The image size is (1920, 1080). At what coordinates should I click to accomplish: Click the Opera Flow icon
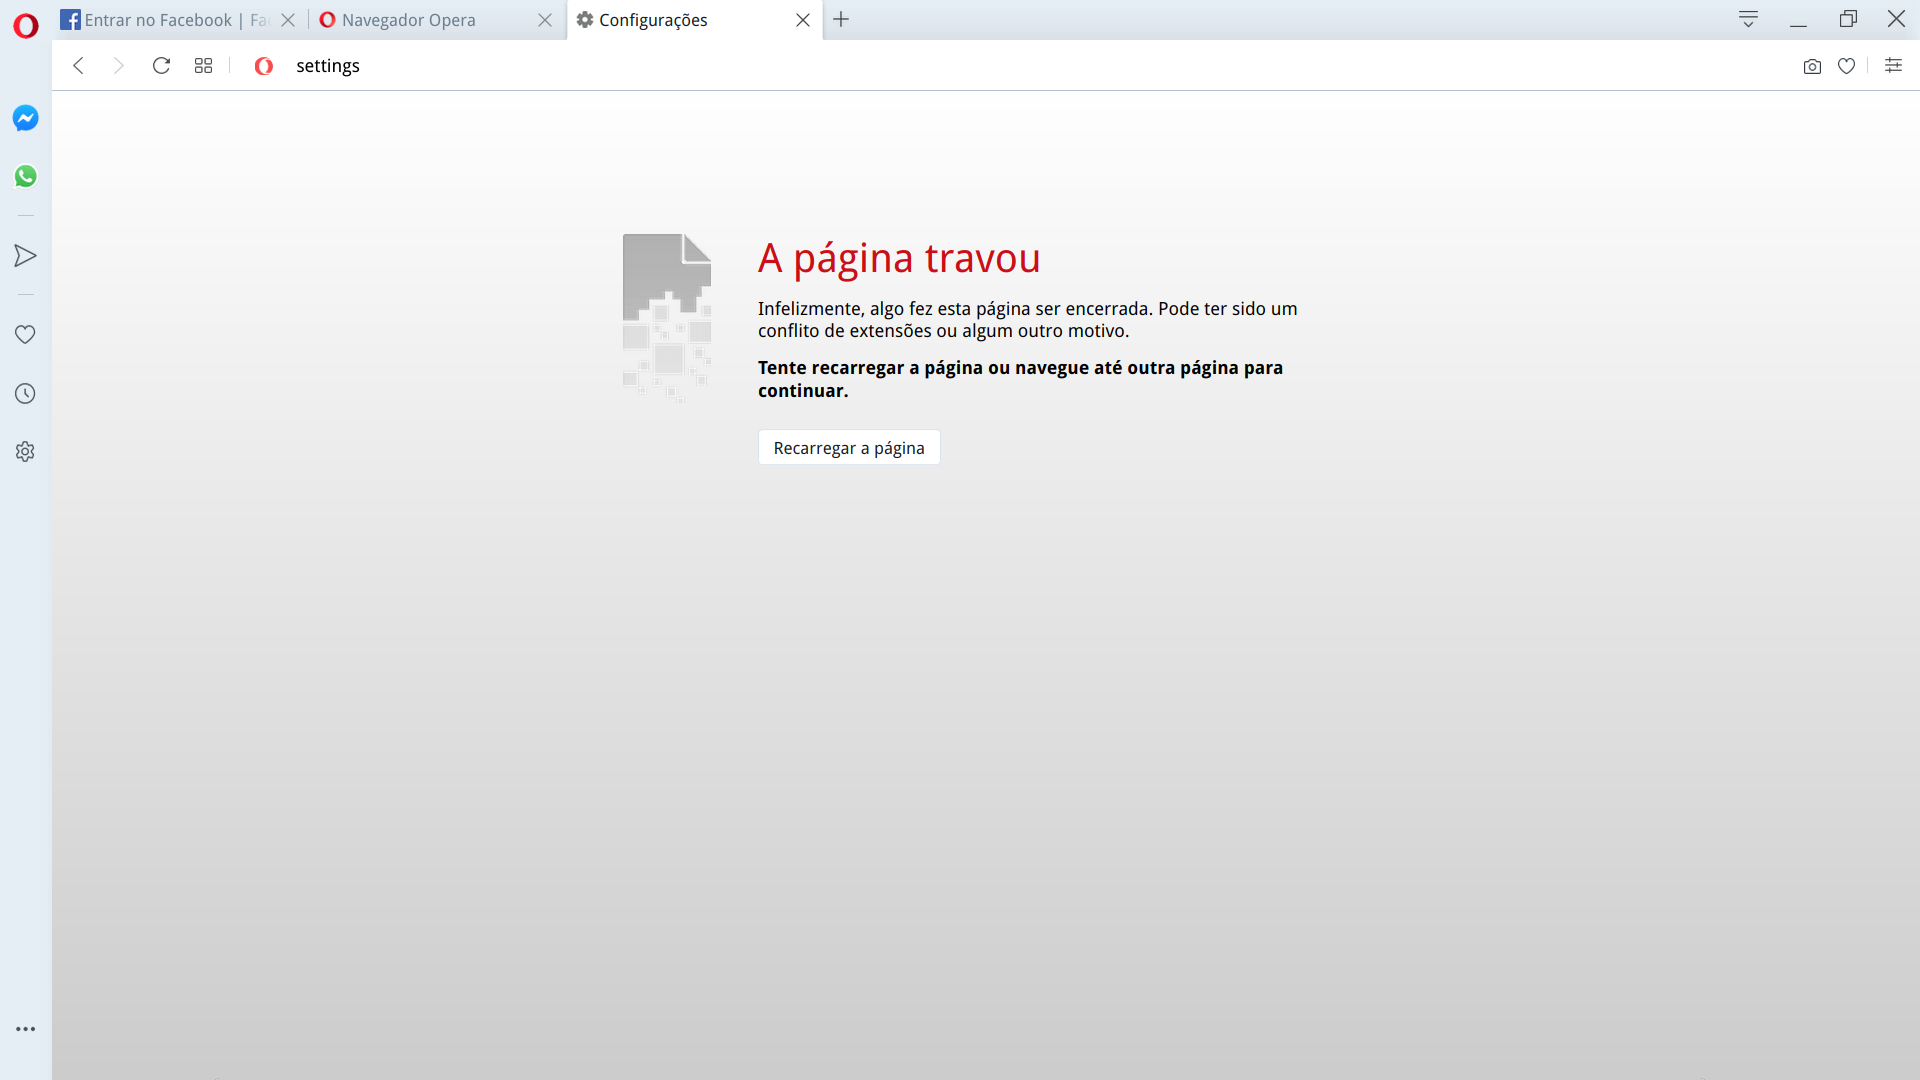pos(25,256)
